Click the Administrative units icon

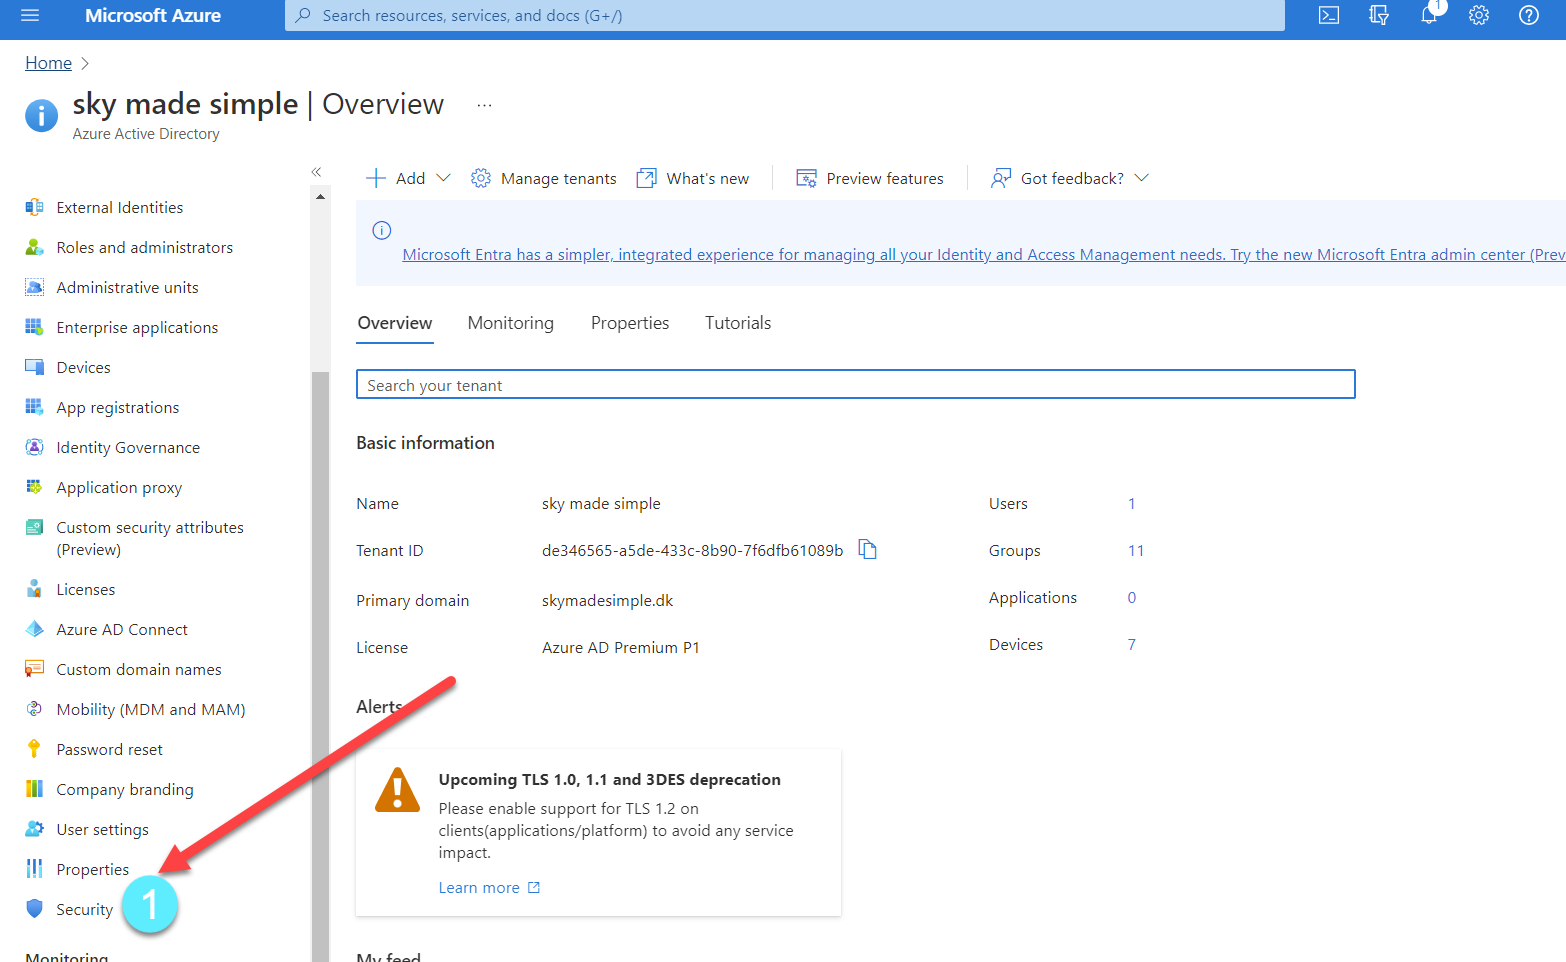point(34,287)
